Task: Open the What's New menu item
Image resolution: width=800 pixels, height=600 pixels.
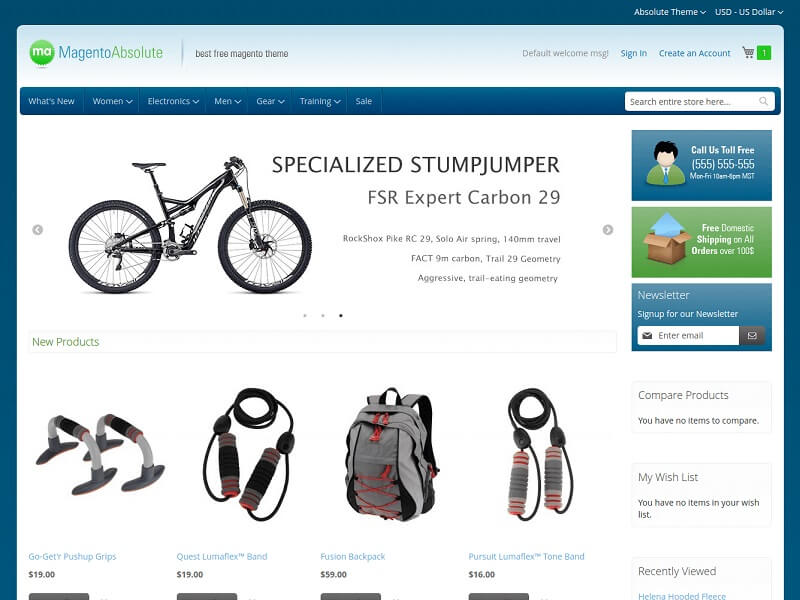Action: pyautogui.click(x=52, y=101)
